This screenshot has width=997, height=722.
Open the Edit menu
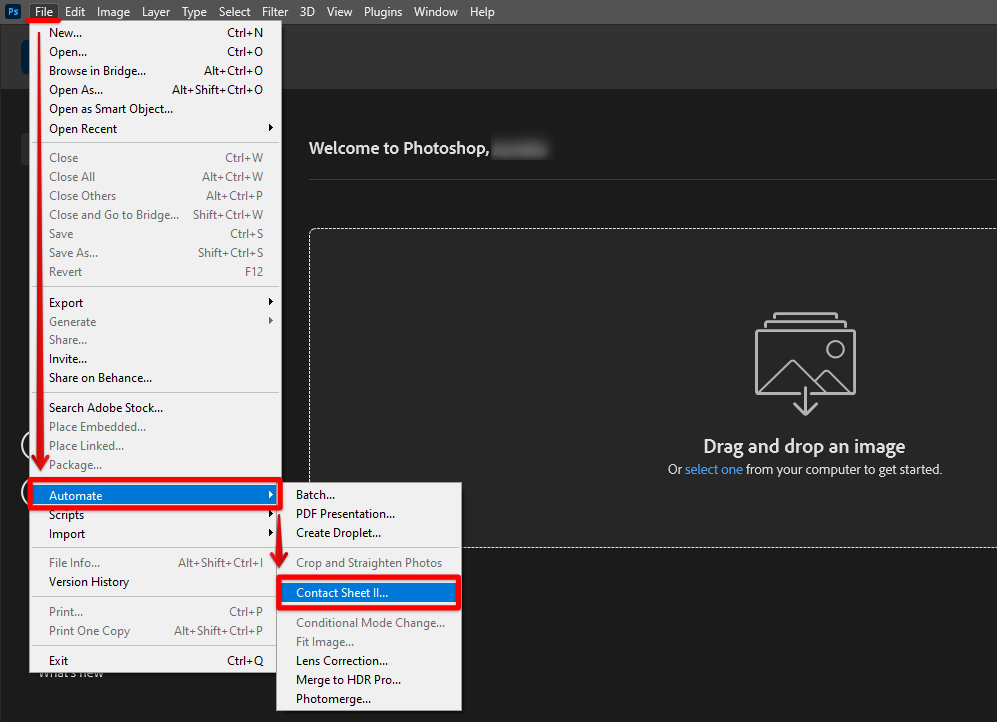[74, 11]
